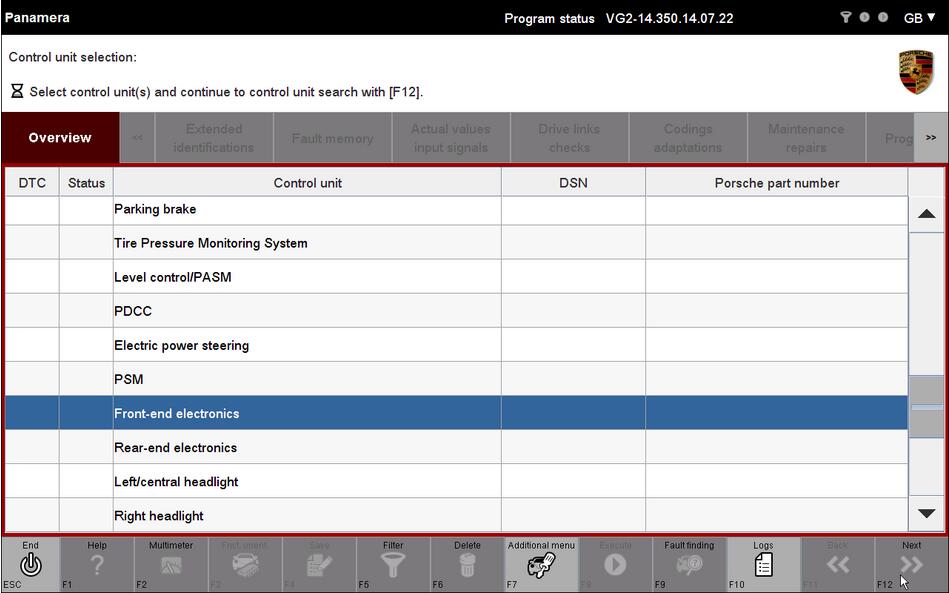
Task: Click the scrollbar up arrow
Action: tap(926, 214)
